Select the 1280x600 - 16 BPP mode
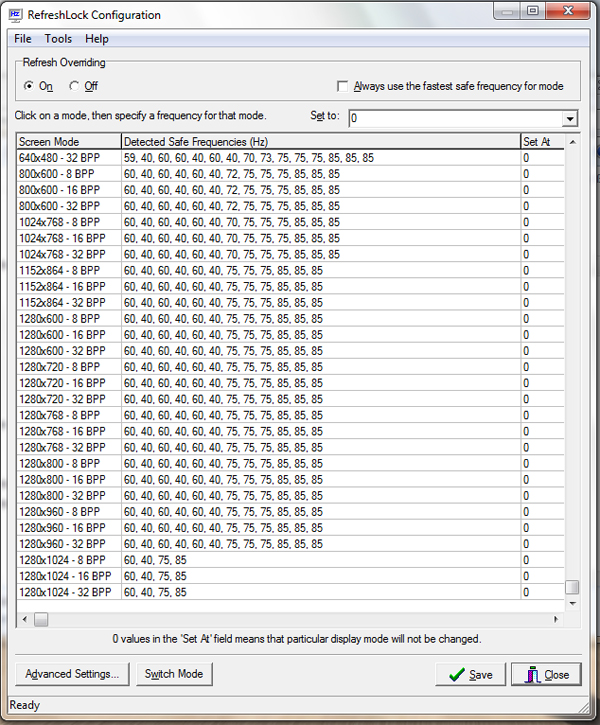Image resolution: width=600 pixels, height=725 pixels. pyautogui.click(x=290, y=335)
